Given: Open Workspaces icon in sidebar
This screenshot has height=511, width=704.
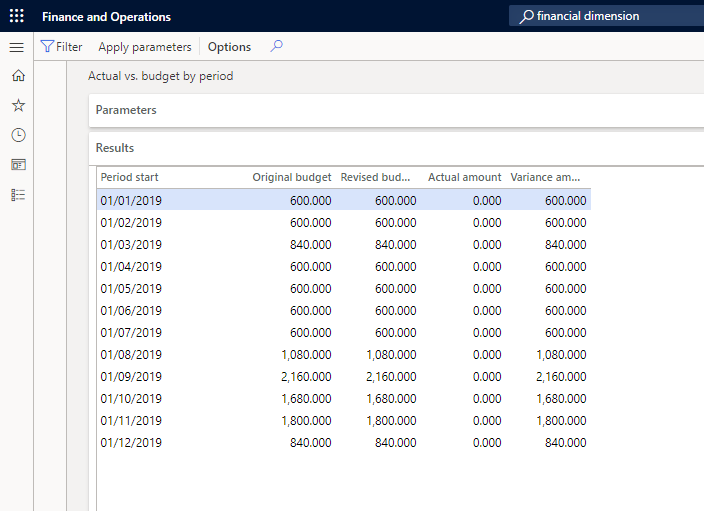Looking at the screenshot, I should 18,164.
